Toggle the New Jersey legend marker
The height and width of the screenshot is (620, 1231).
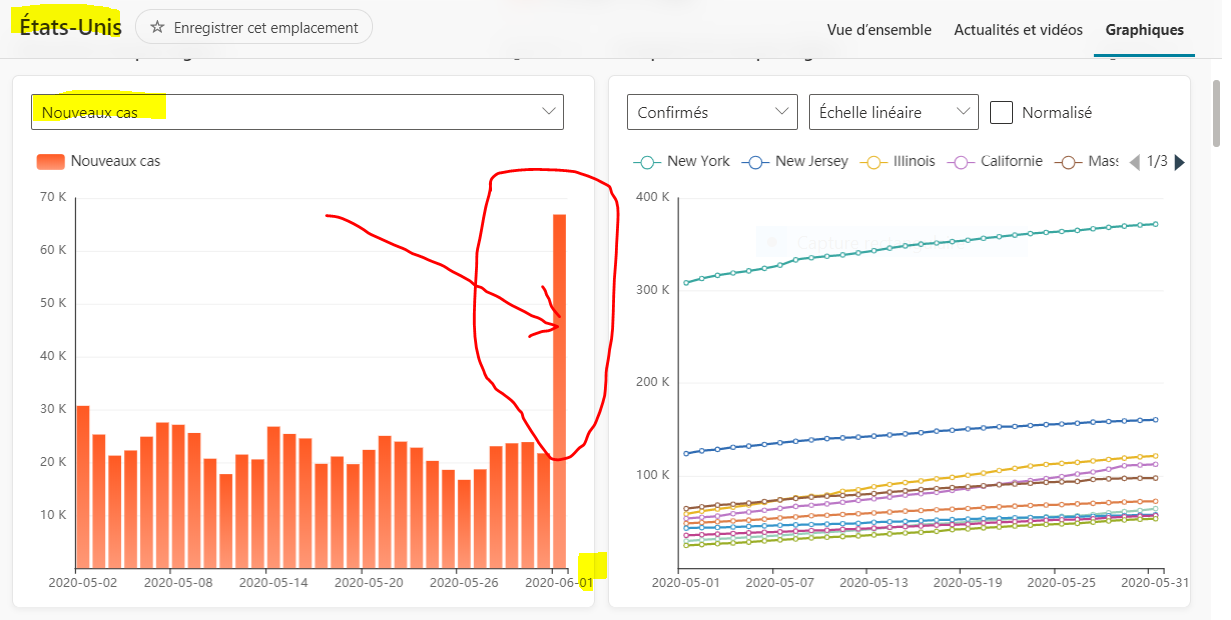pyautogui.click(x=756, y=161)
